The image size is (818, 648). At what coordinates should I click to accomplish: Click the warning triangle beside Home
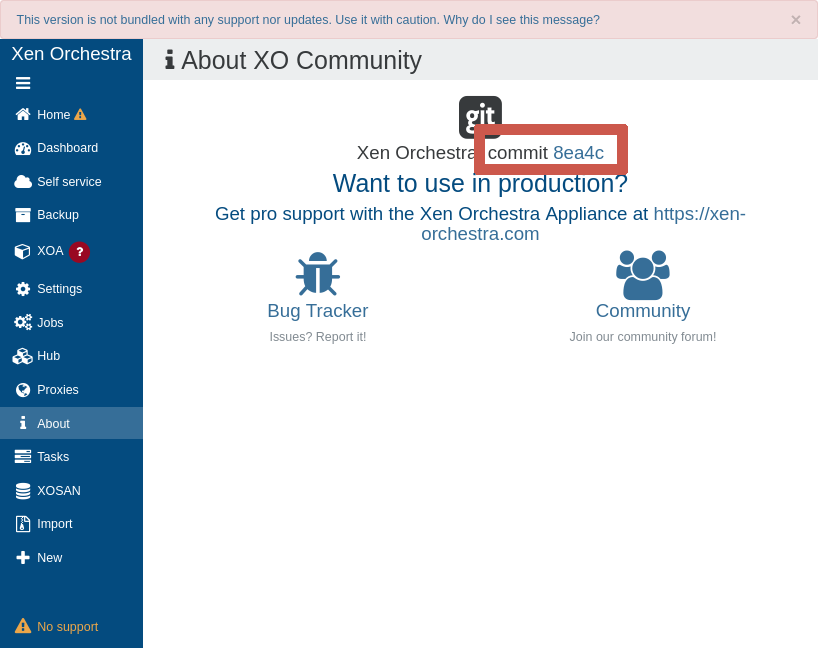[80, 114]
